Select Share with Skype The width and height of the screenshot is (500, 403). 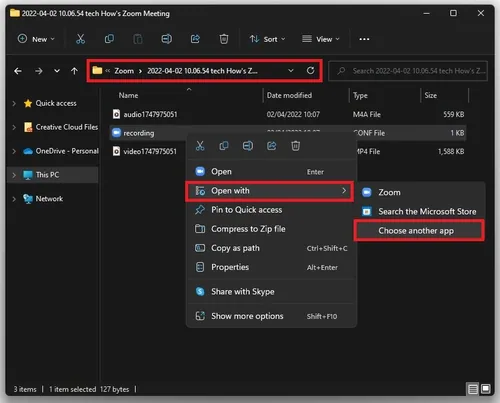[271, 292]
